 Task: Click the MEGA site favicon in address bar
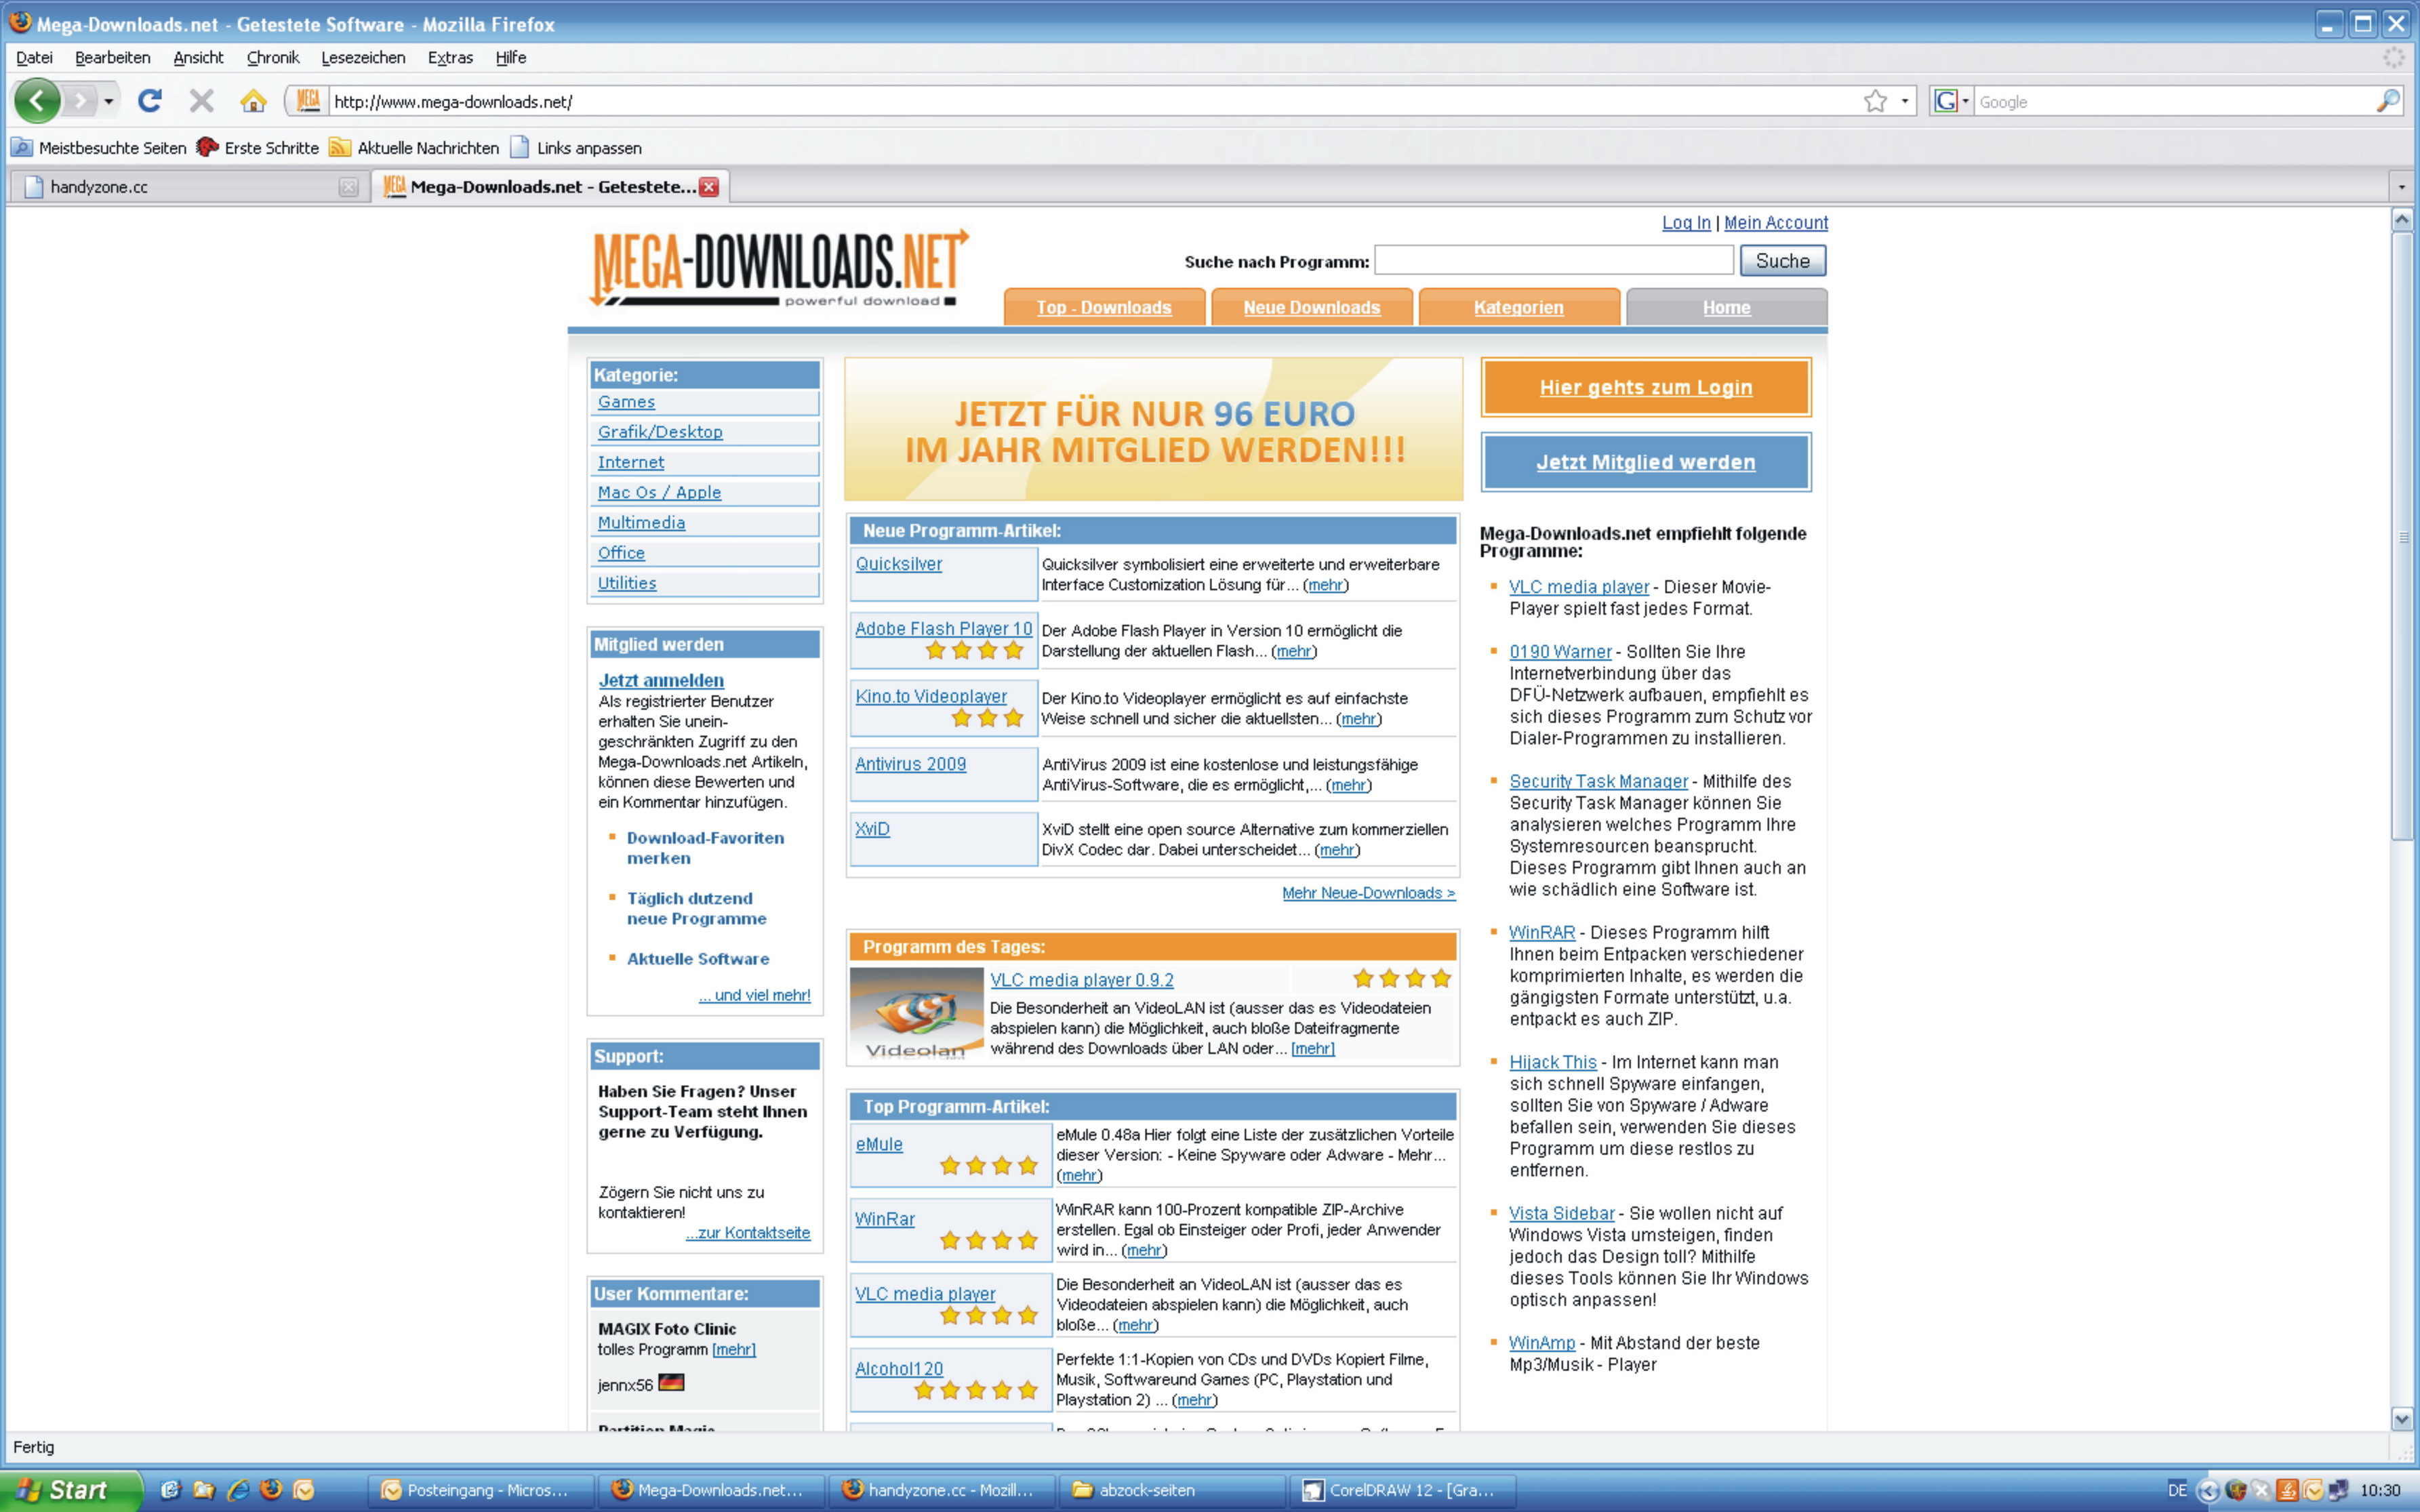308,101
